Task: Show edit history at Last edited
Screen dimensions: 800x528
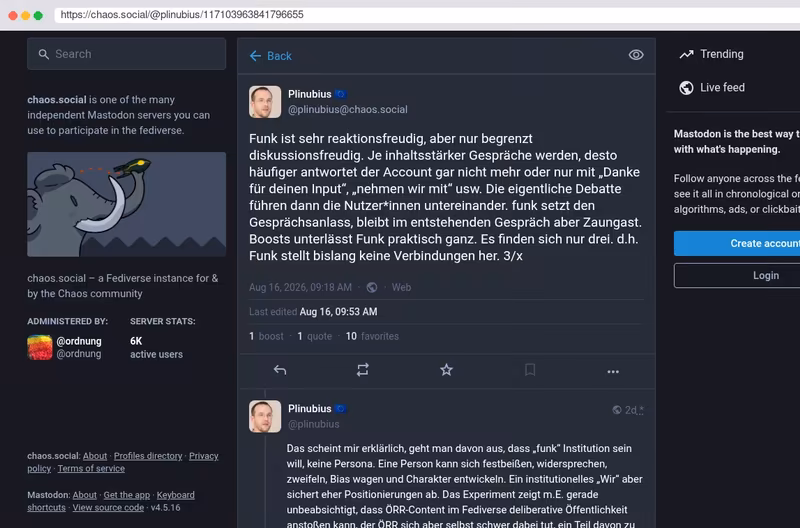Action: 313,312
